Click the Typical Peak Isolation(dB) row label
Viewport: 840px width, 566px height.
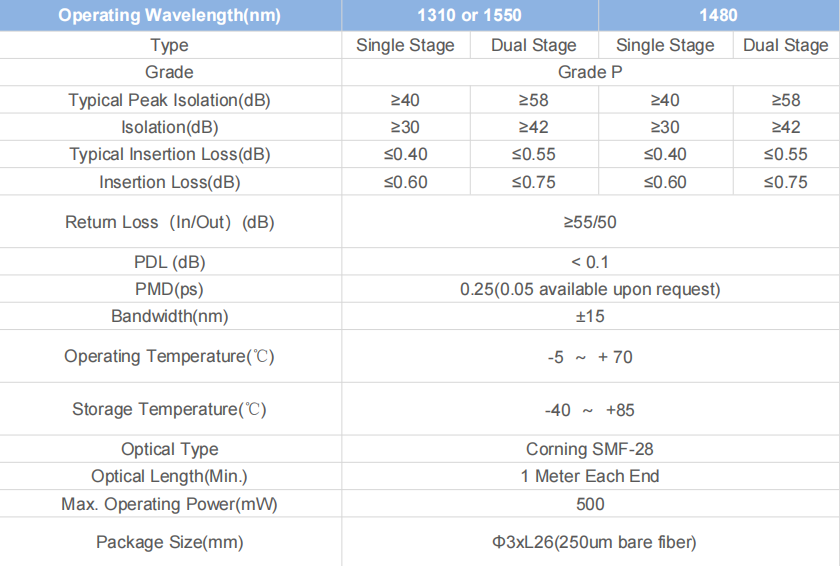pyautogui.click(x=169, y=100)
